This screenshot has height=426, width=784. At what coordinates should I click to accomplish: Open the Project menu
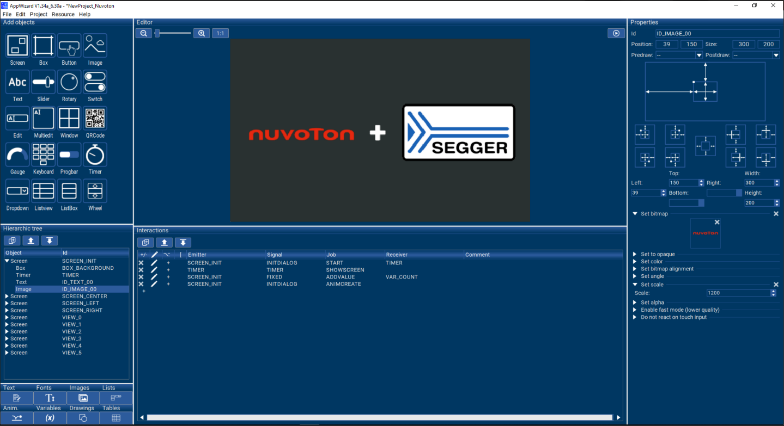tap(36, 14)
